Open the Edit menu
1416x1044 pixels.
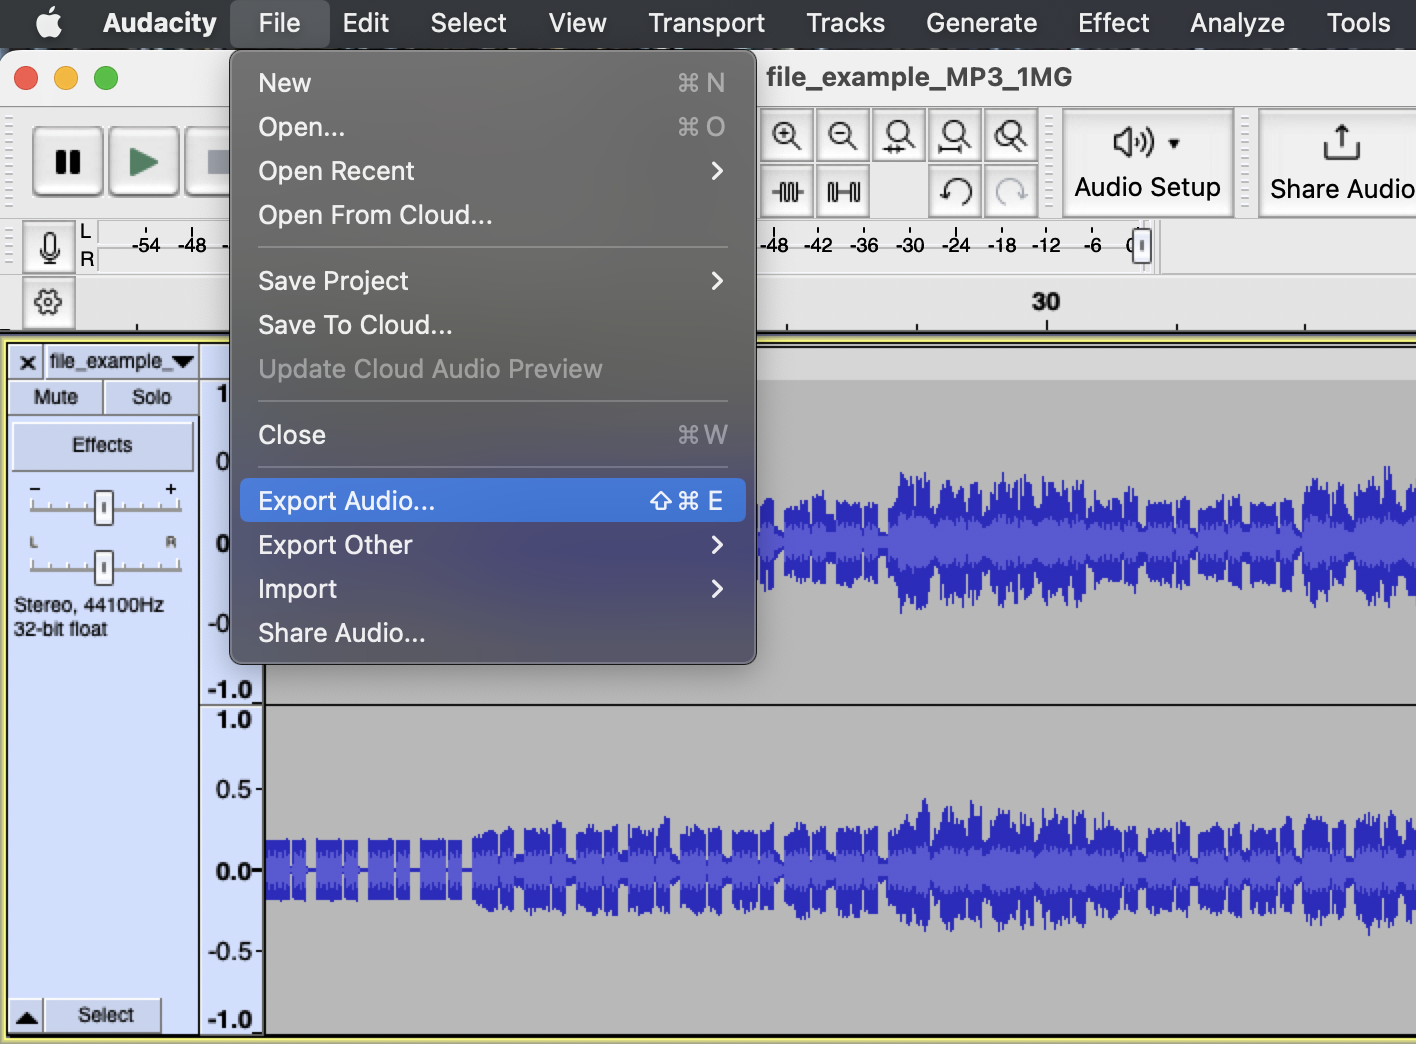pos(365,23)
